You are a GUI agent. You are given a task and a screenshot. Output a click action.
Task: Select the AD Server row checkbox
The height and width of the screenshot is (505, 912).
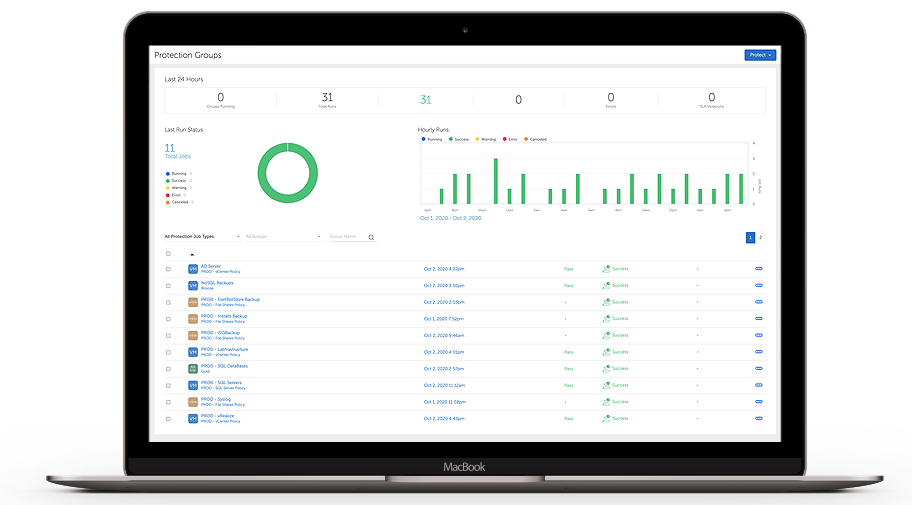point(168,269)
